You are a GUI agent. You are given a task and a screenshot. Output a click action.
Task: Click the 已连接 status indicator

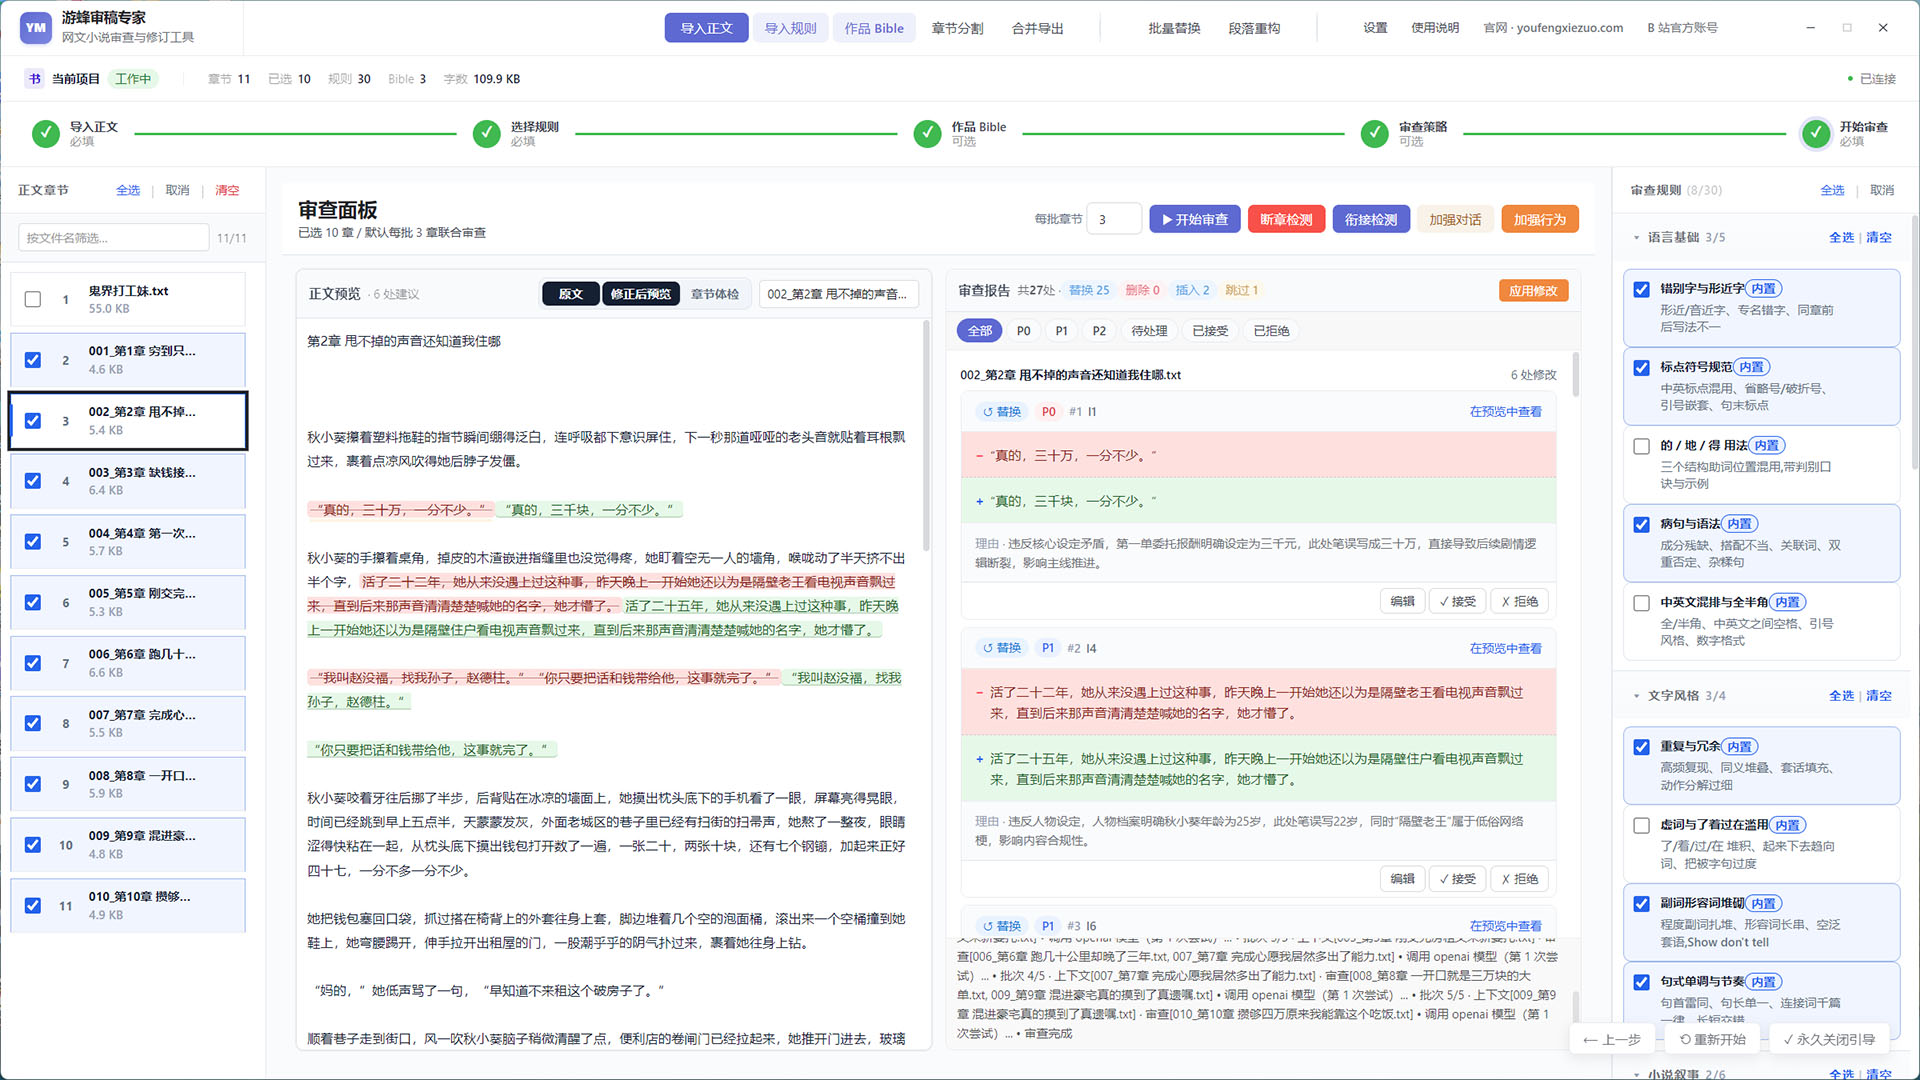pyautogui.click(x=1871, y=79)
